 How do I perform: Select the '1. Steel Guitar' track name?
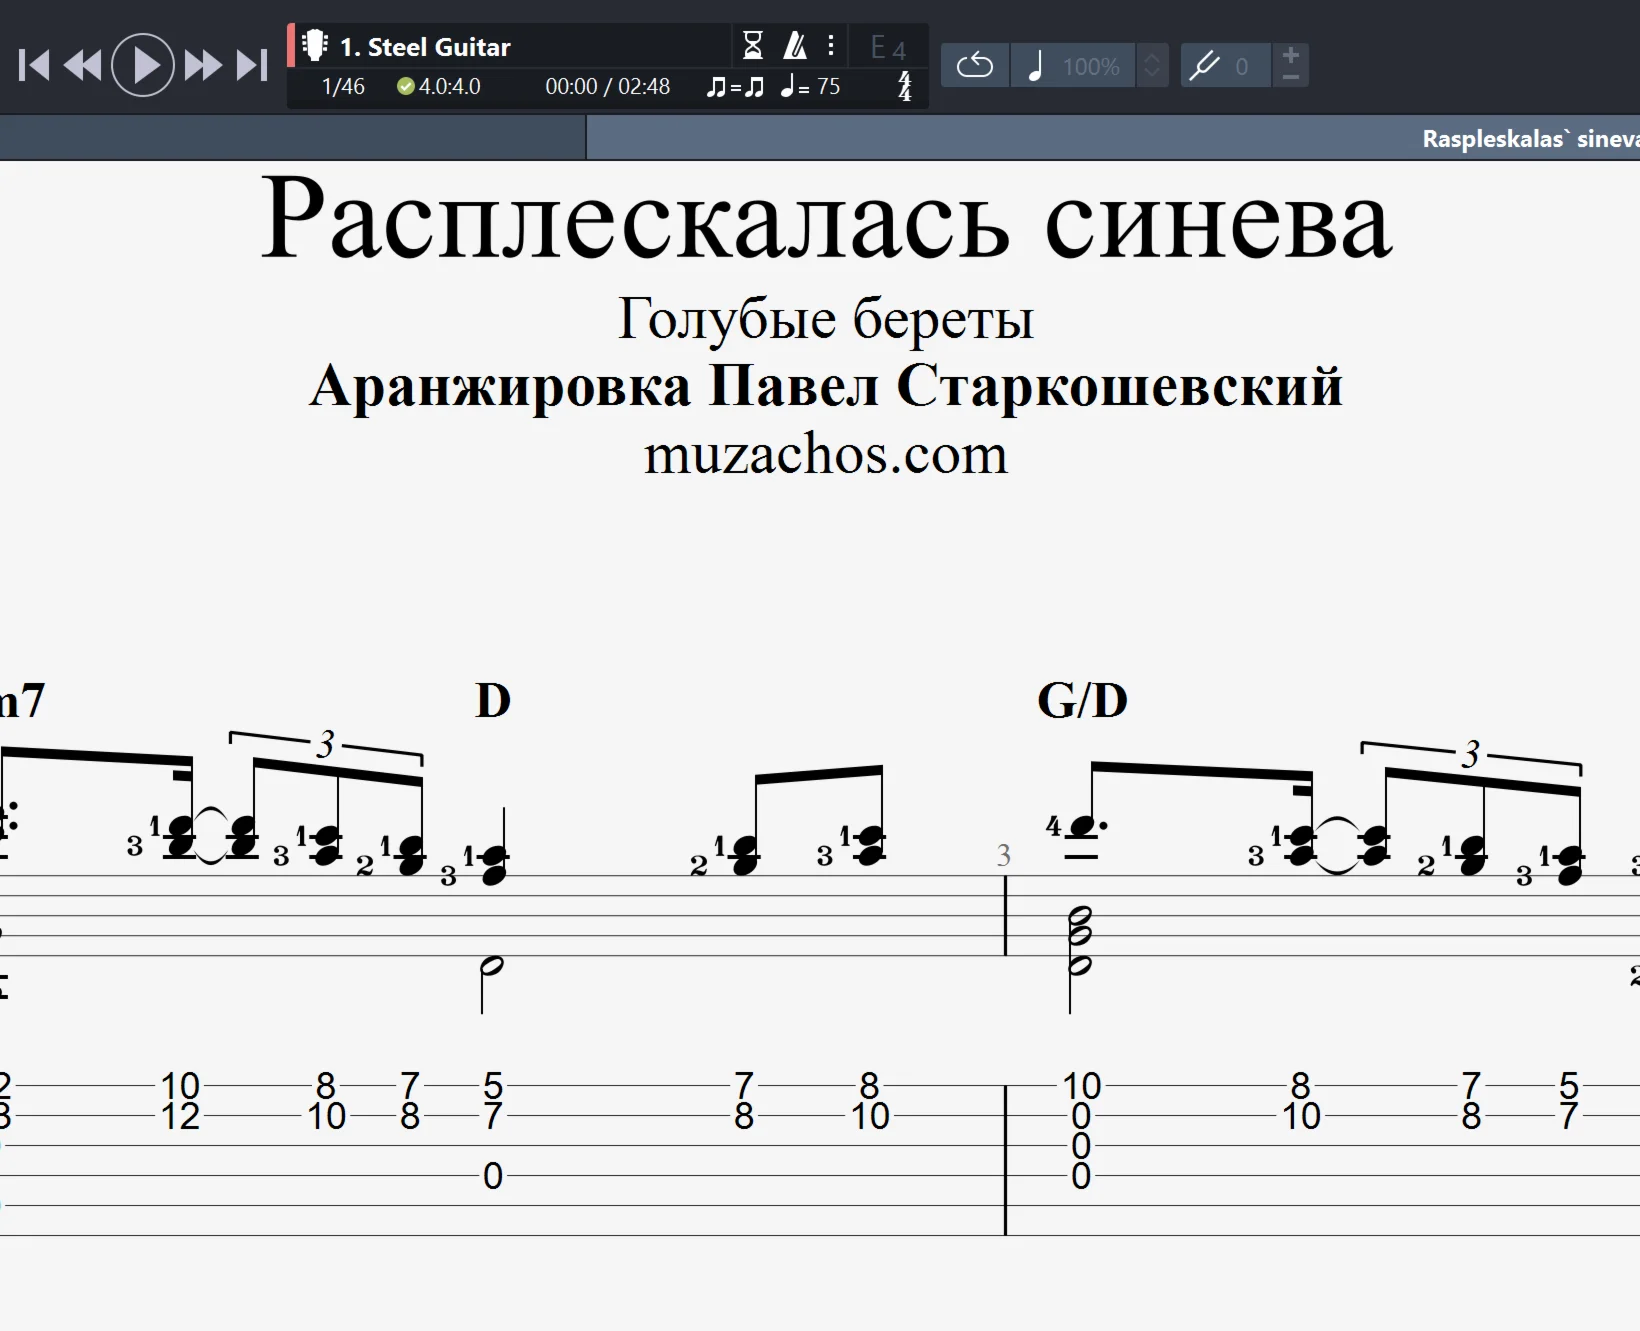pyautogui.click(x=425, y=47)
